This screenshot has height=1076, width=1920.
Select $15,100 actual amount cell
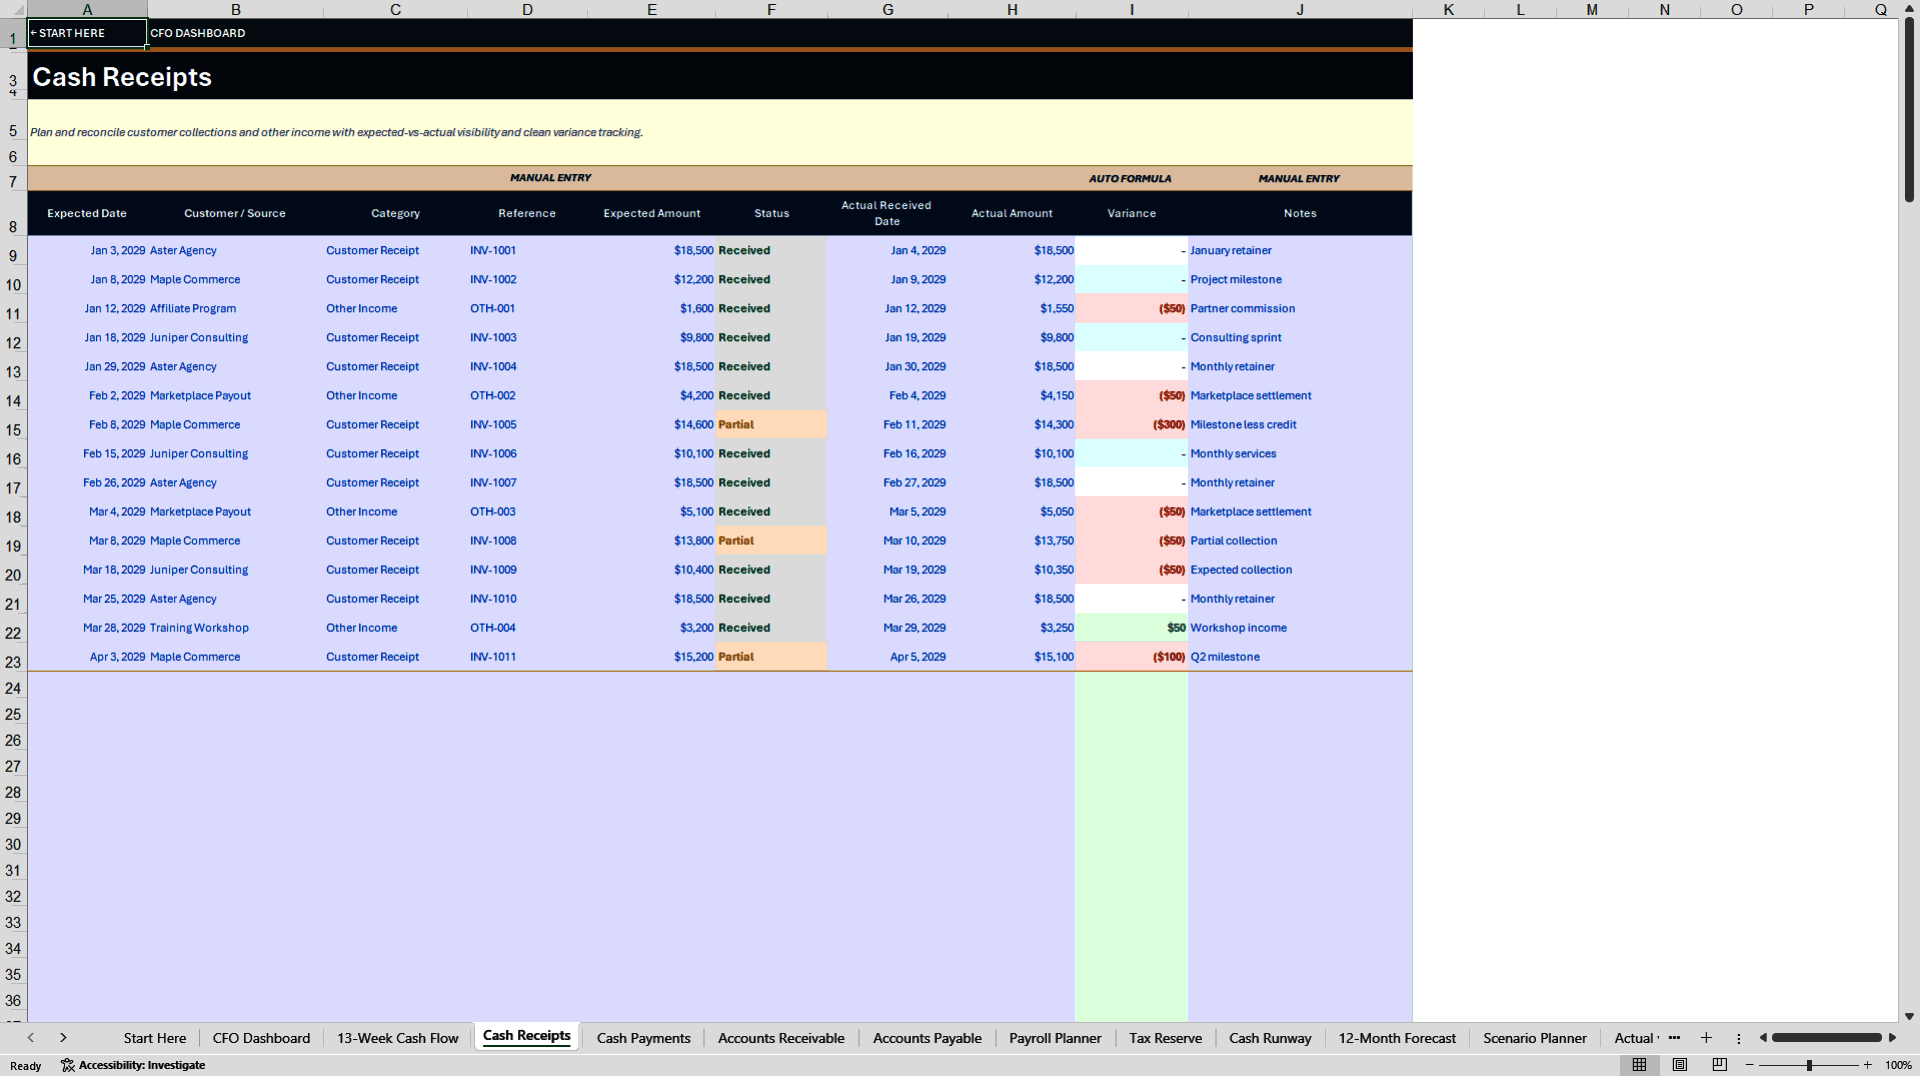click(1012, 656)
